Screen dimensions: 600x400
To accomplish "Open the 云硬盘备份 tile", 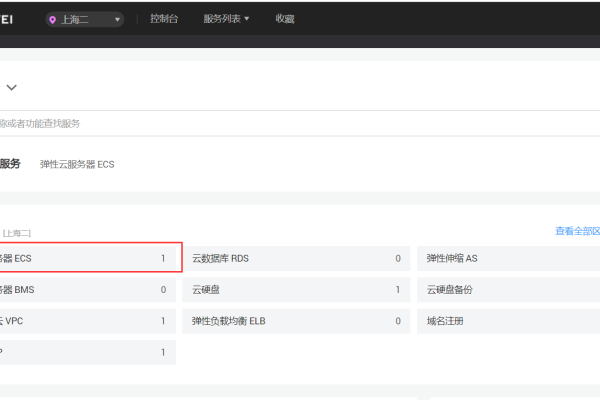I will (x=508, y=290).
